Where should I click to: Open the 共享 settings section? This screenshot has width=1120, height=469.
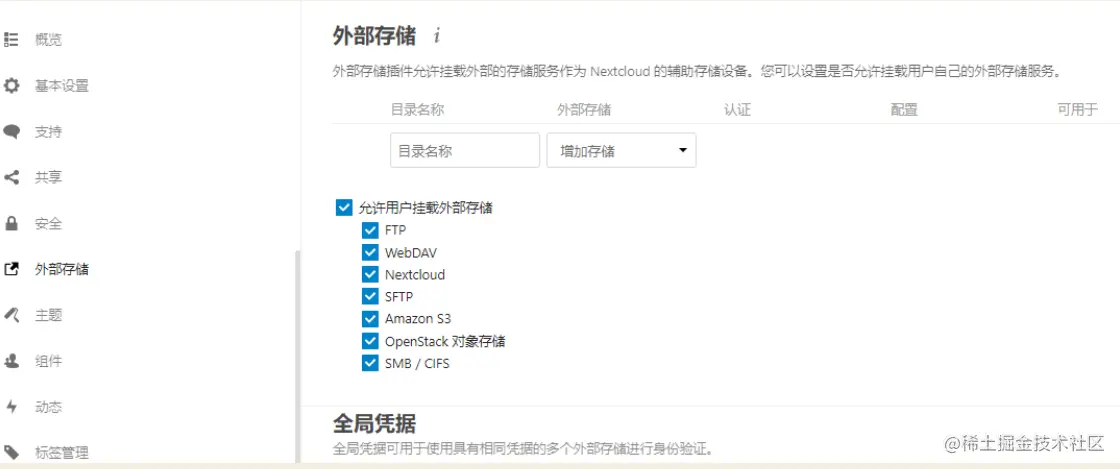[49, 178]
